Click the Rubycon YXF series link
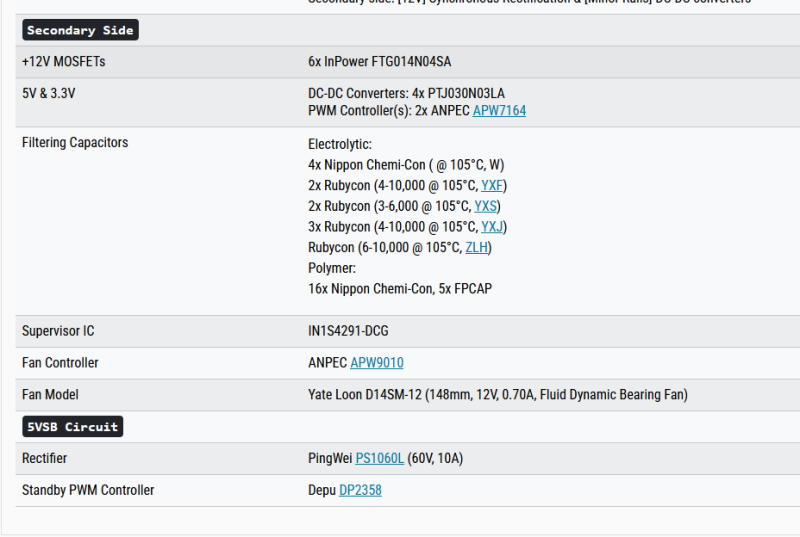Image resolution: width=800 pixels, height=537 pixels. click(492, 186)
